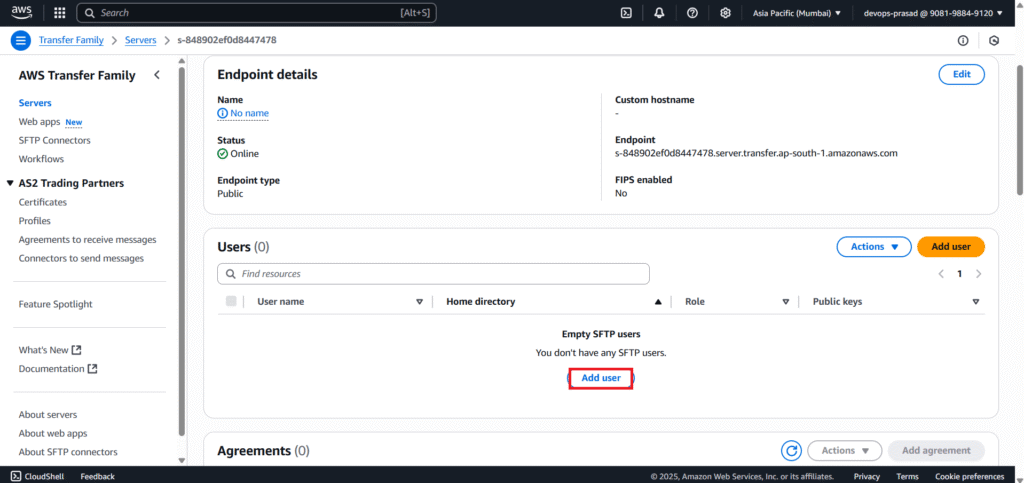Click Servers breadcrumb link

[140, 40]
